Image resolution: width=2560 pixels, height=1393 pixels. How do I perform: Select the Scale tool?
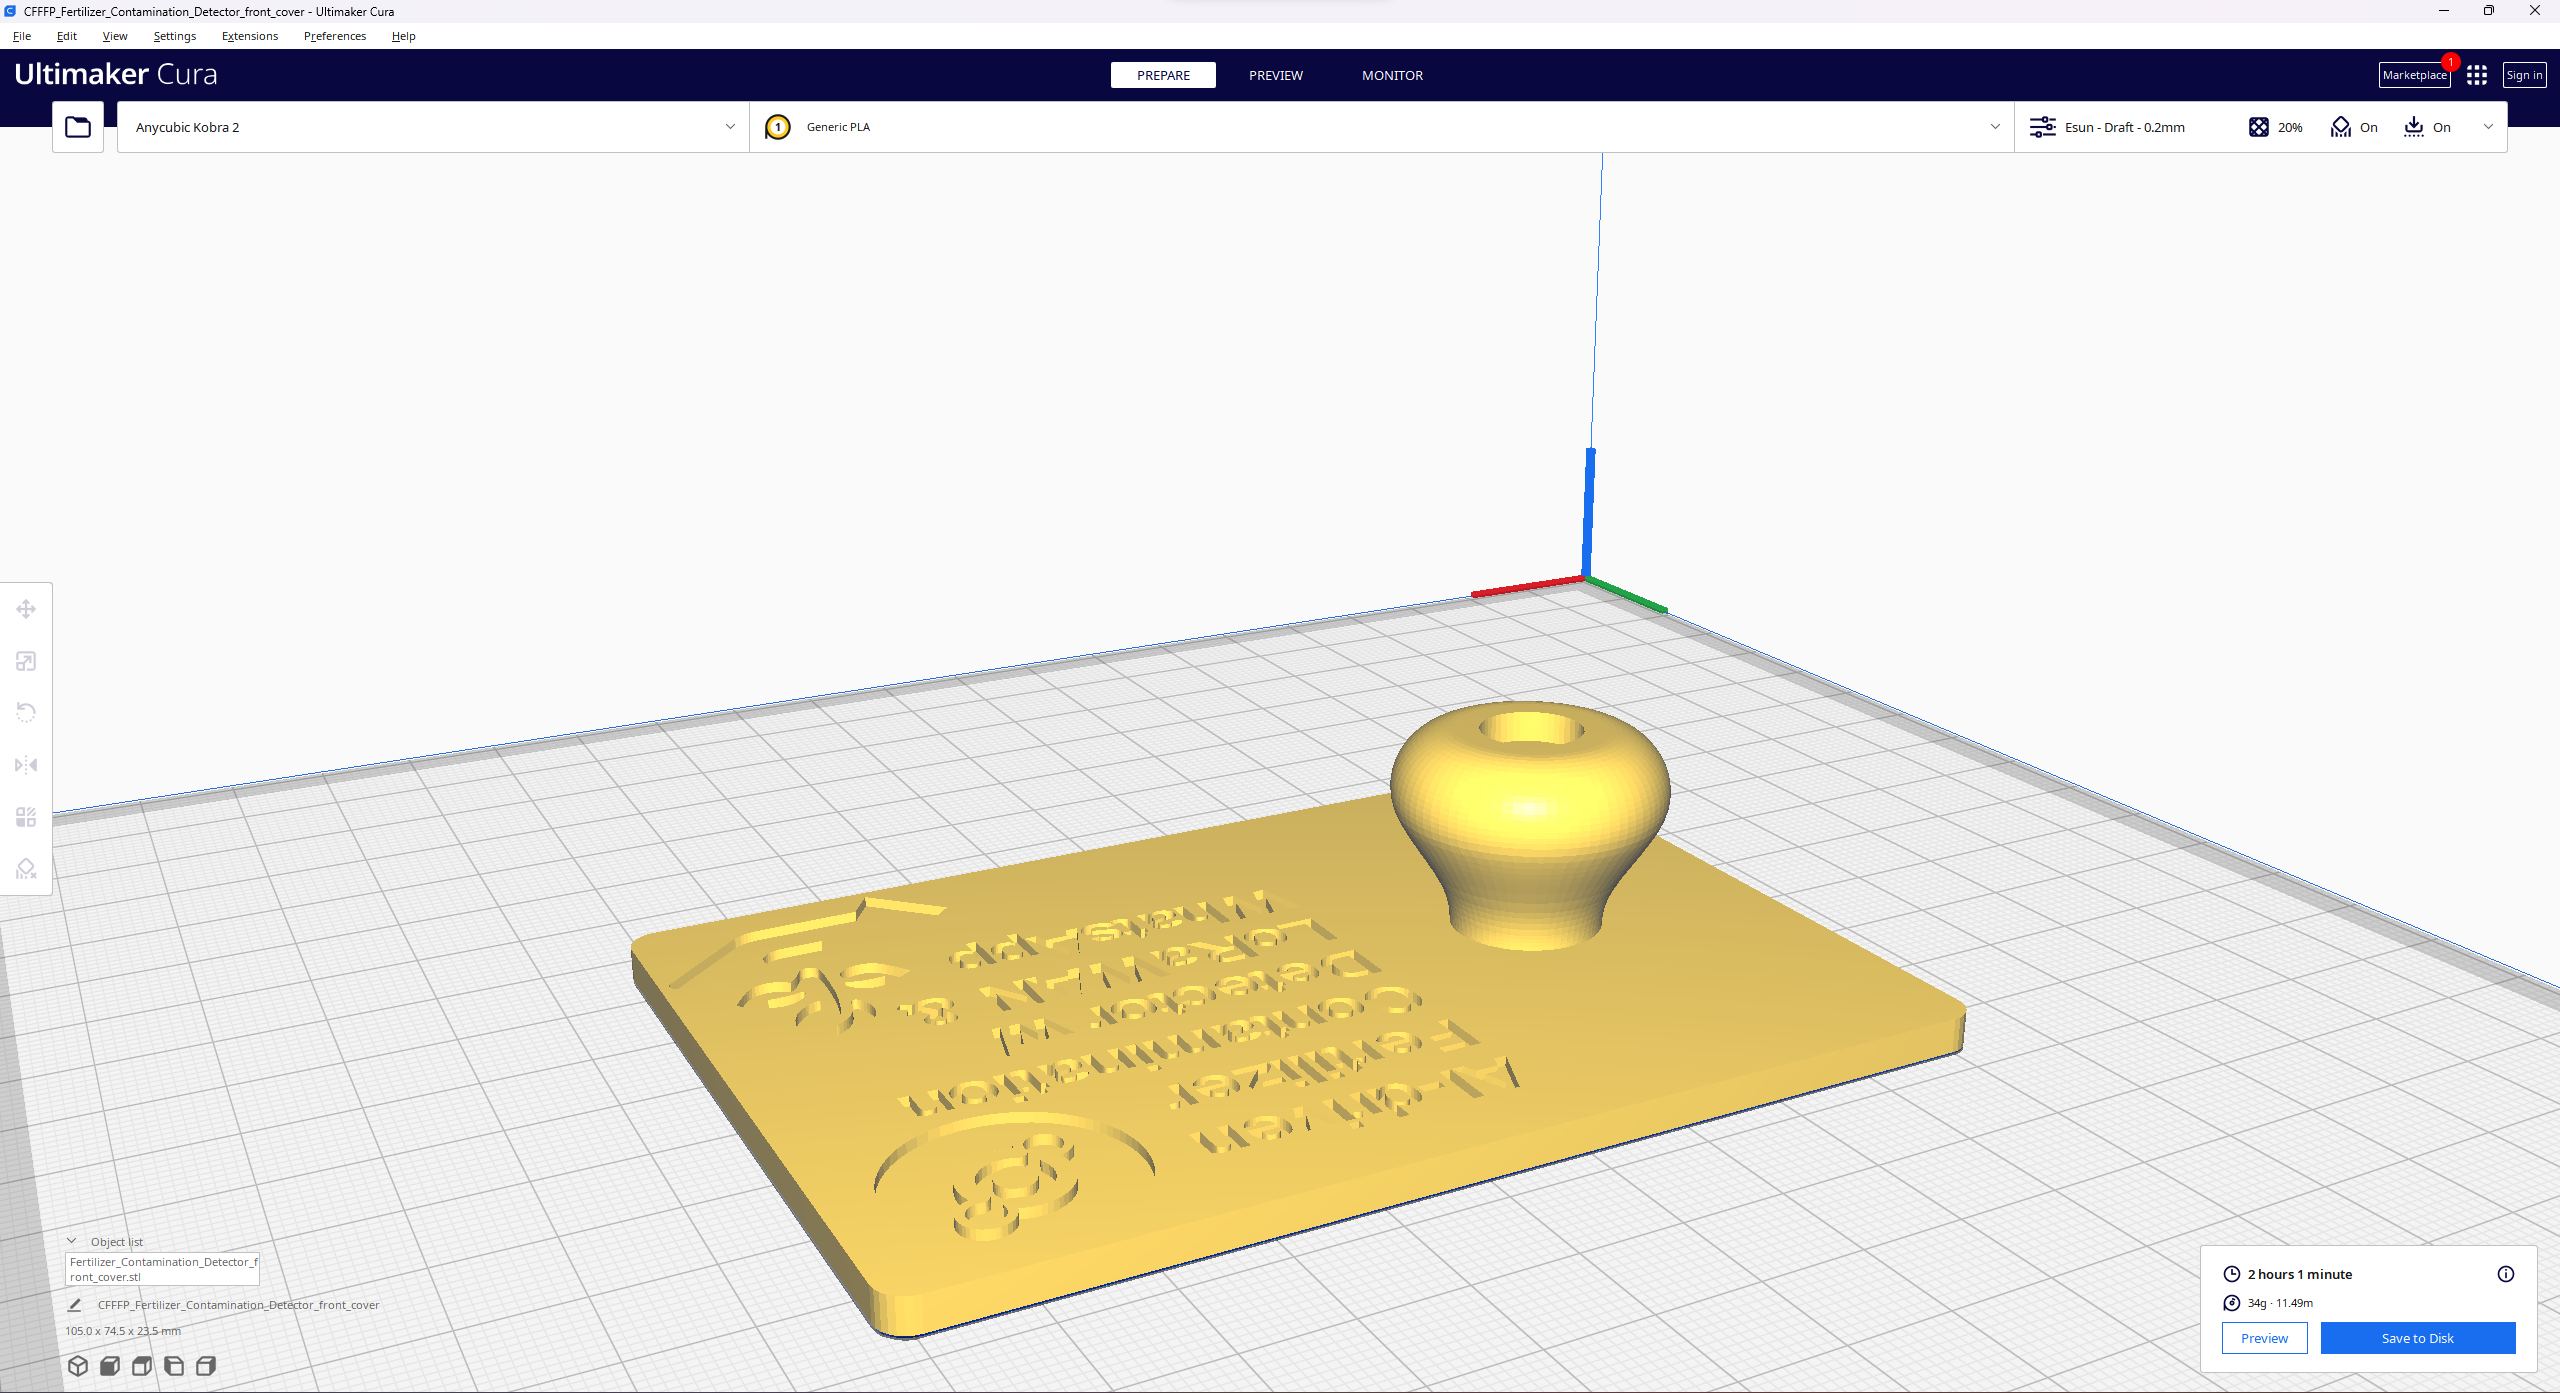click(x=26, y=661)
